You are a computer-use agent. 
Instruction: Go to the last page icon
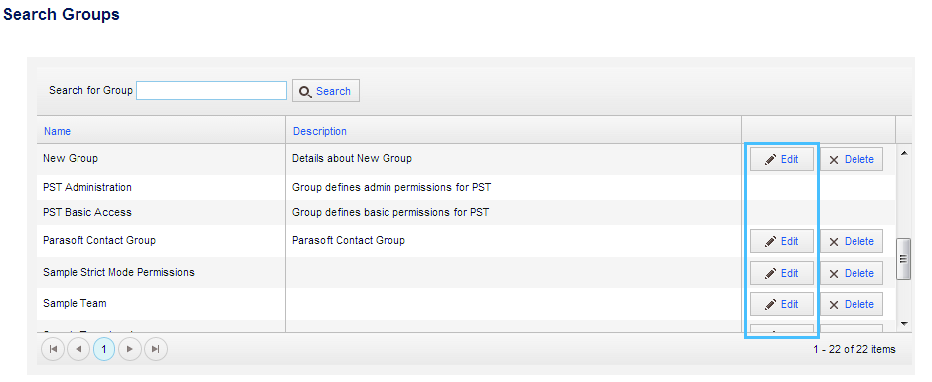pyautogui.click(x=156, y=349)
